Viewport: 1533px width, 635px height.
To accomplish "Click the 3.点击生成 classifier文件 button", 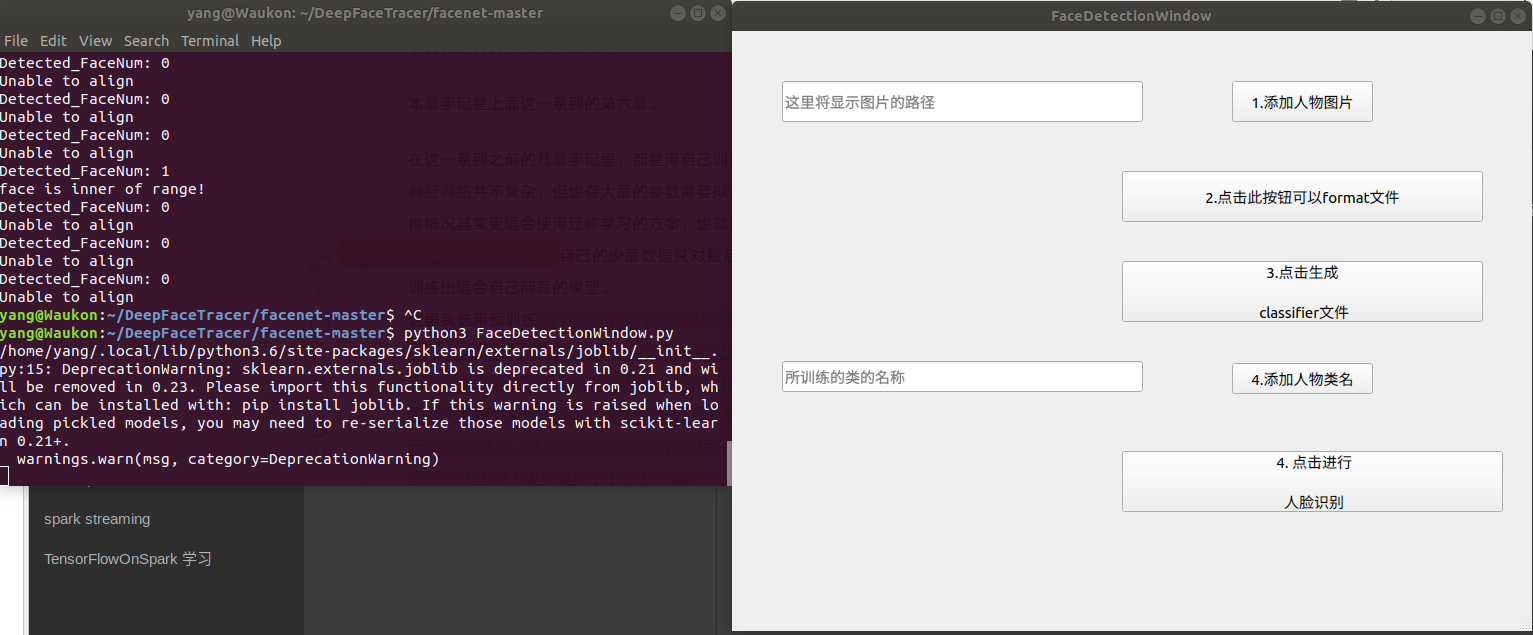I will click(1302, 292).
